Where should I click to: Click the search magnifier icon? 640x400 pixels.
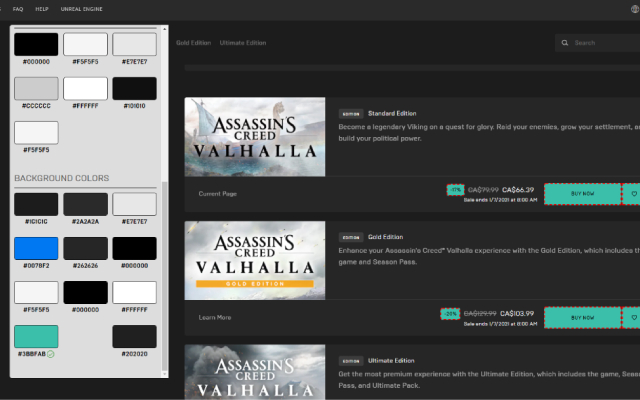(x=566, y=43)
